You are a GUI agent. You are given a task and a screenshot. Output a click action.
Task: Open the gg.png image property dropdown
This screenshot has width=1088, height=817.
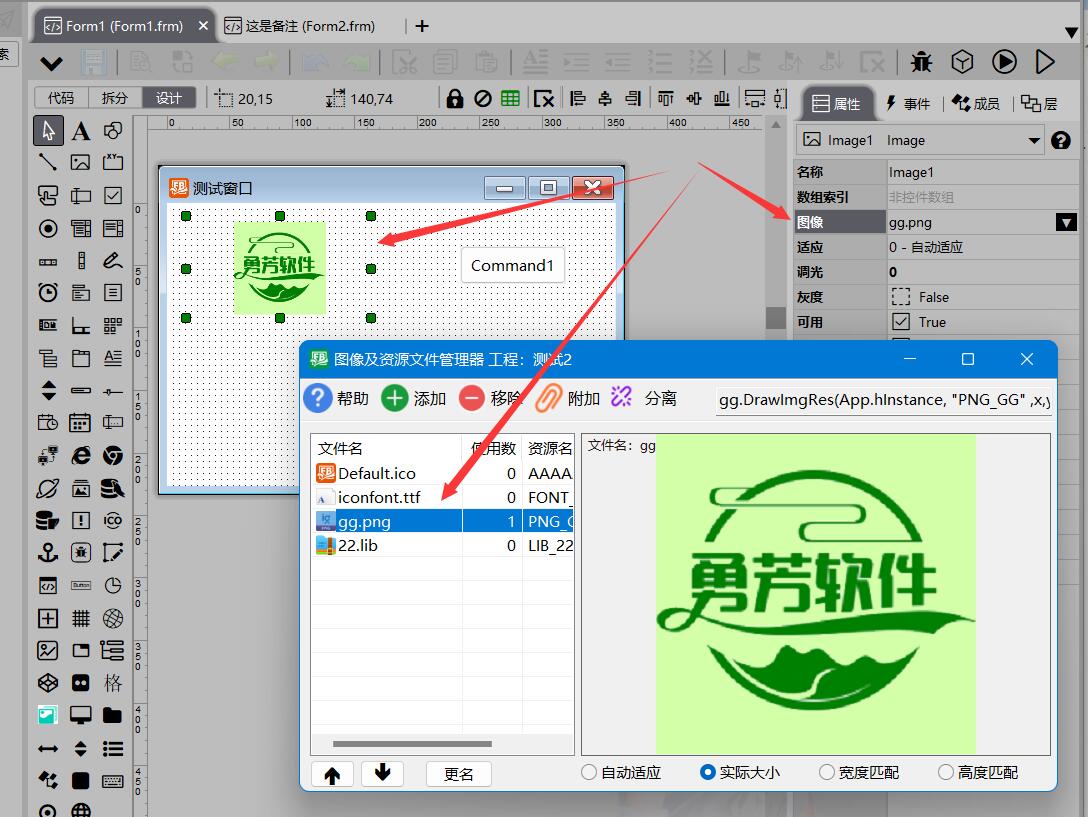(x=1067, y=222)
